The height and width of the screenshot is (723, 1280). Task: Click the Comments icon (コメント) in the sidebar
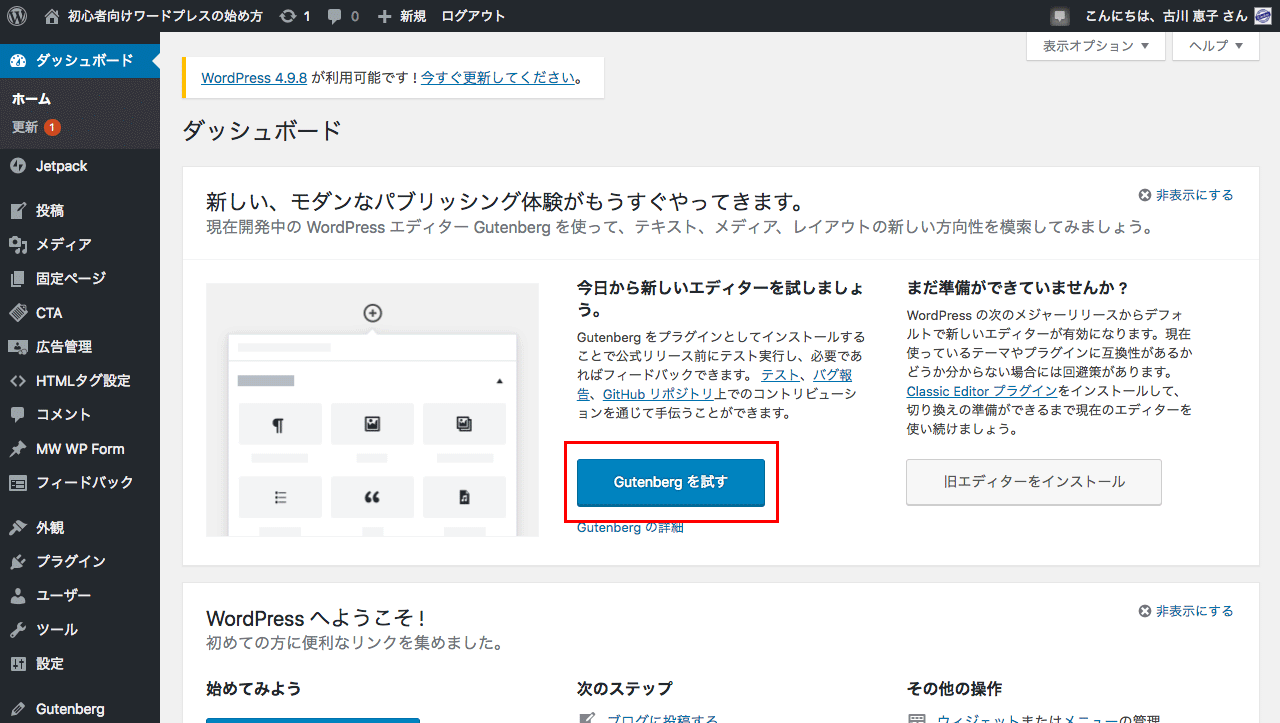[18, 415]
